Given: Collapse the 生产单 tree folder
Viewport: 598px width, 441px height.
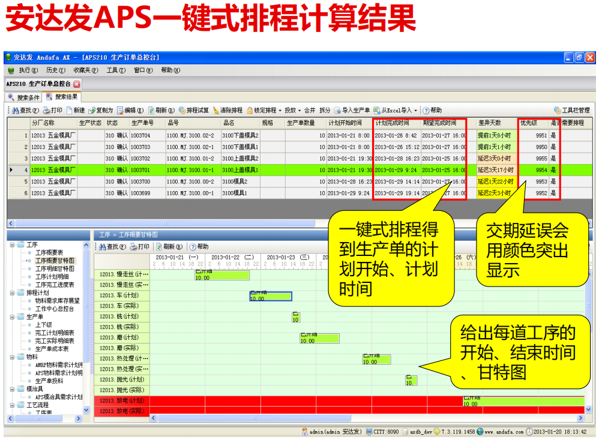Looking at the screenshot, I should 12,317.
